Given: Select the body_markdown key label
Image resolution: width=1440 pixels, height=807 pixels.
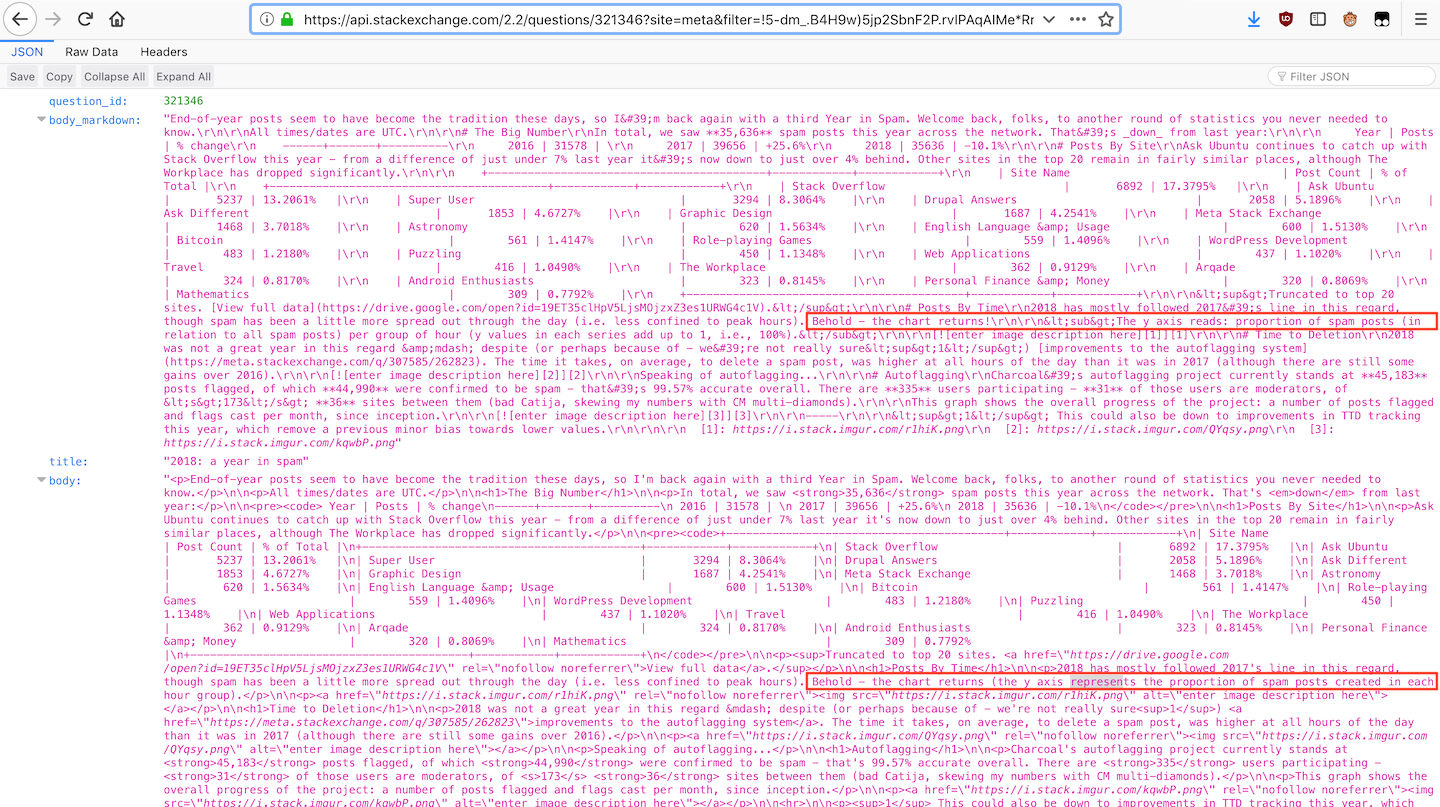Looking at the screenshot, I should coord(95,120).
